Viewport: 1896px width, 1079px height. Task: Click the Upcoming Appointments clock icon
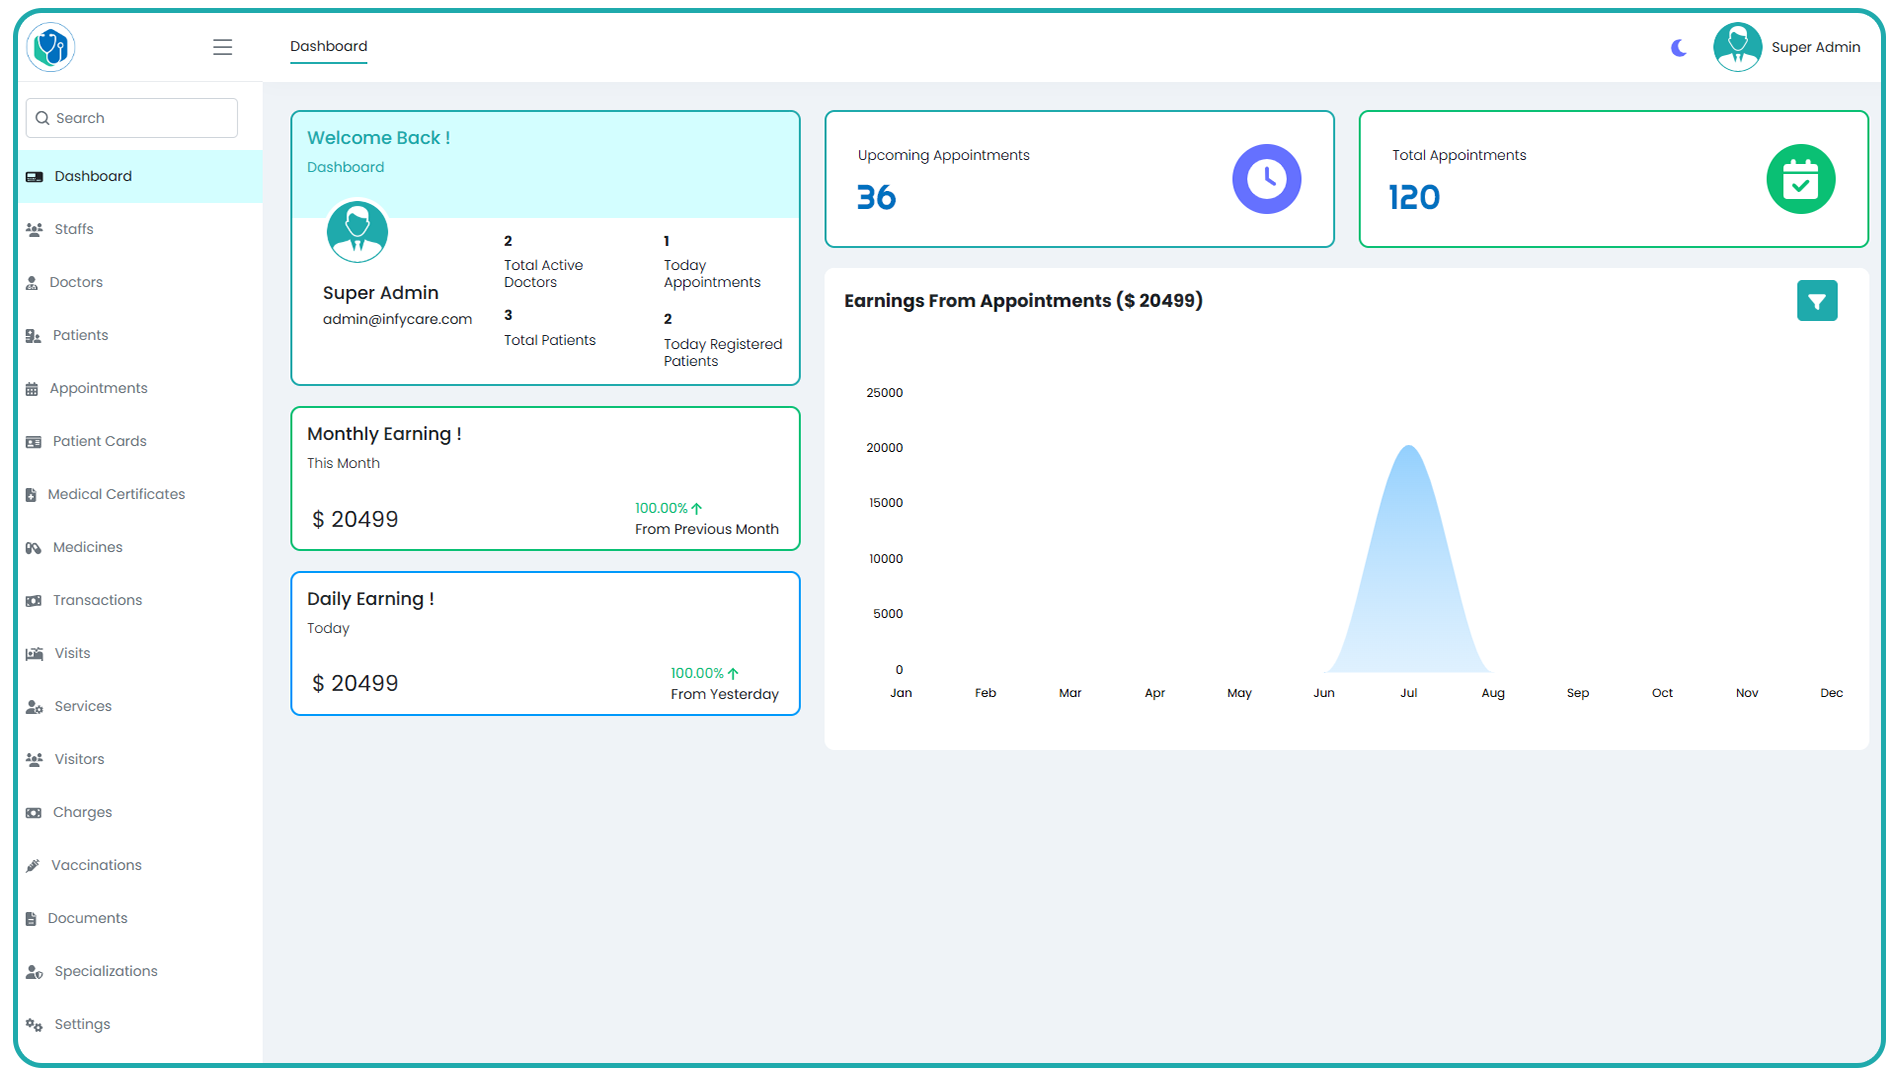click(1266, 179)
